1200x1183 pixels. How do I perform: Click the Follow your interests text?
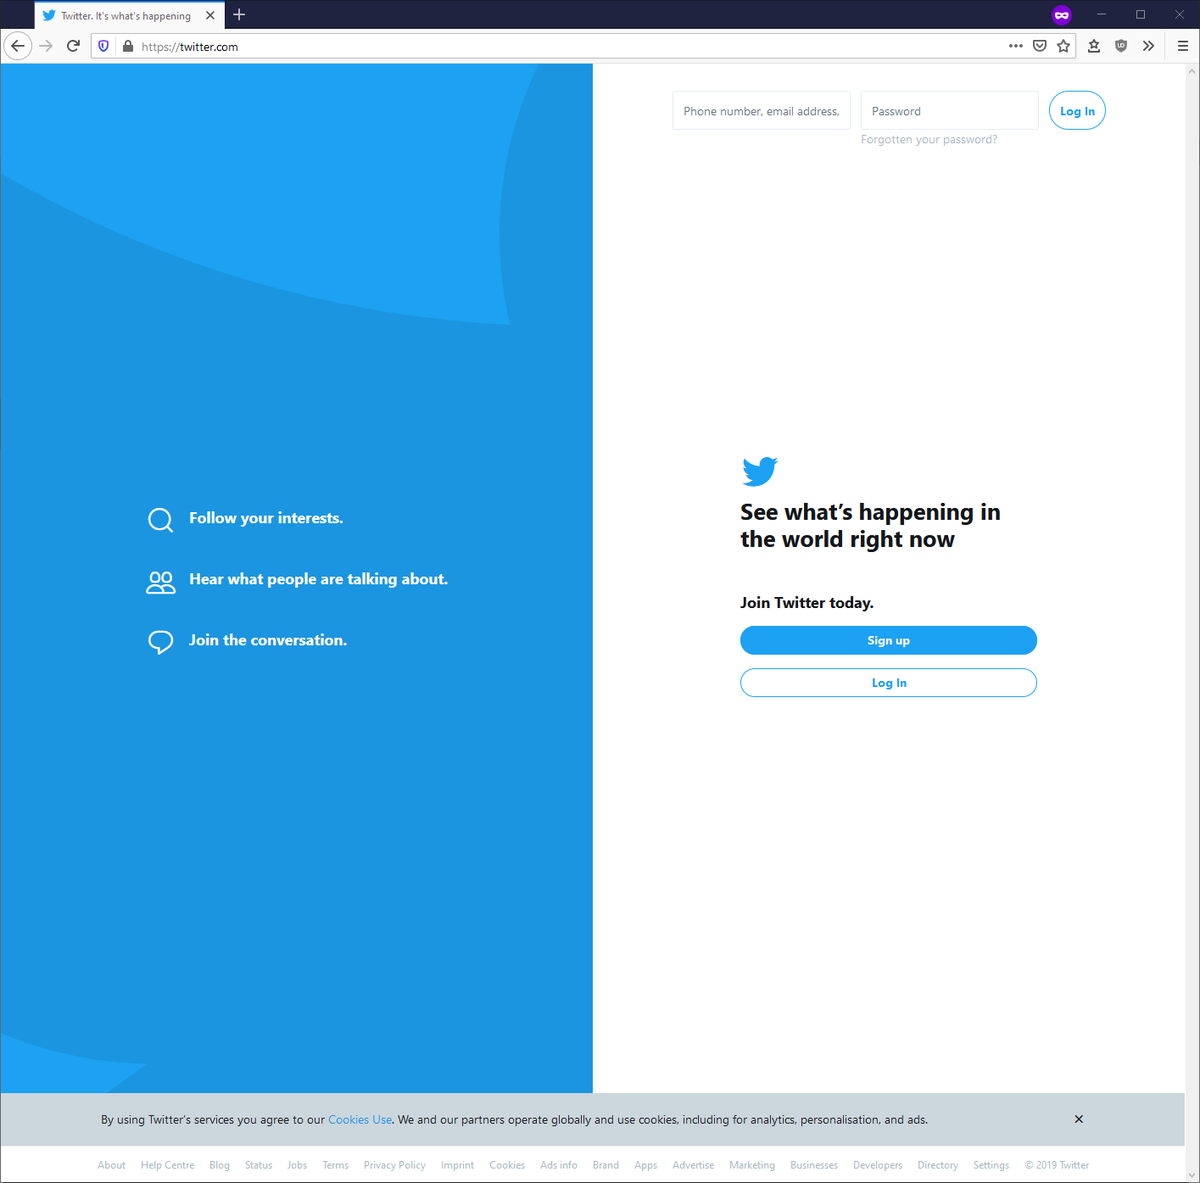coord(266,518)
